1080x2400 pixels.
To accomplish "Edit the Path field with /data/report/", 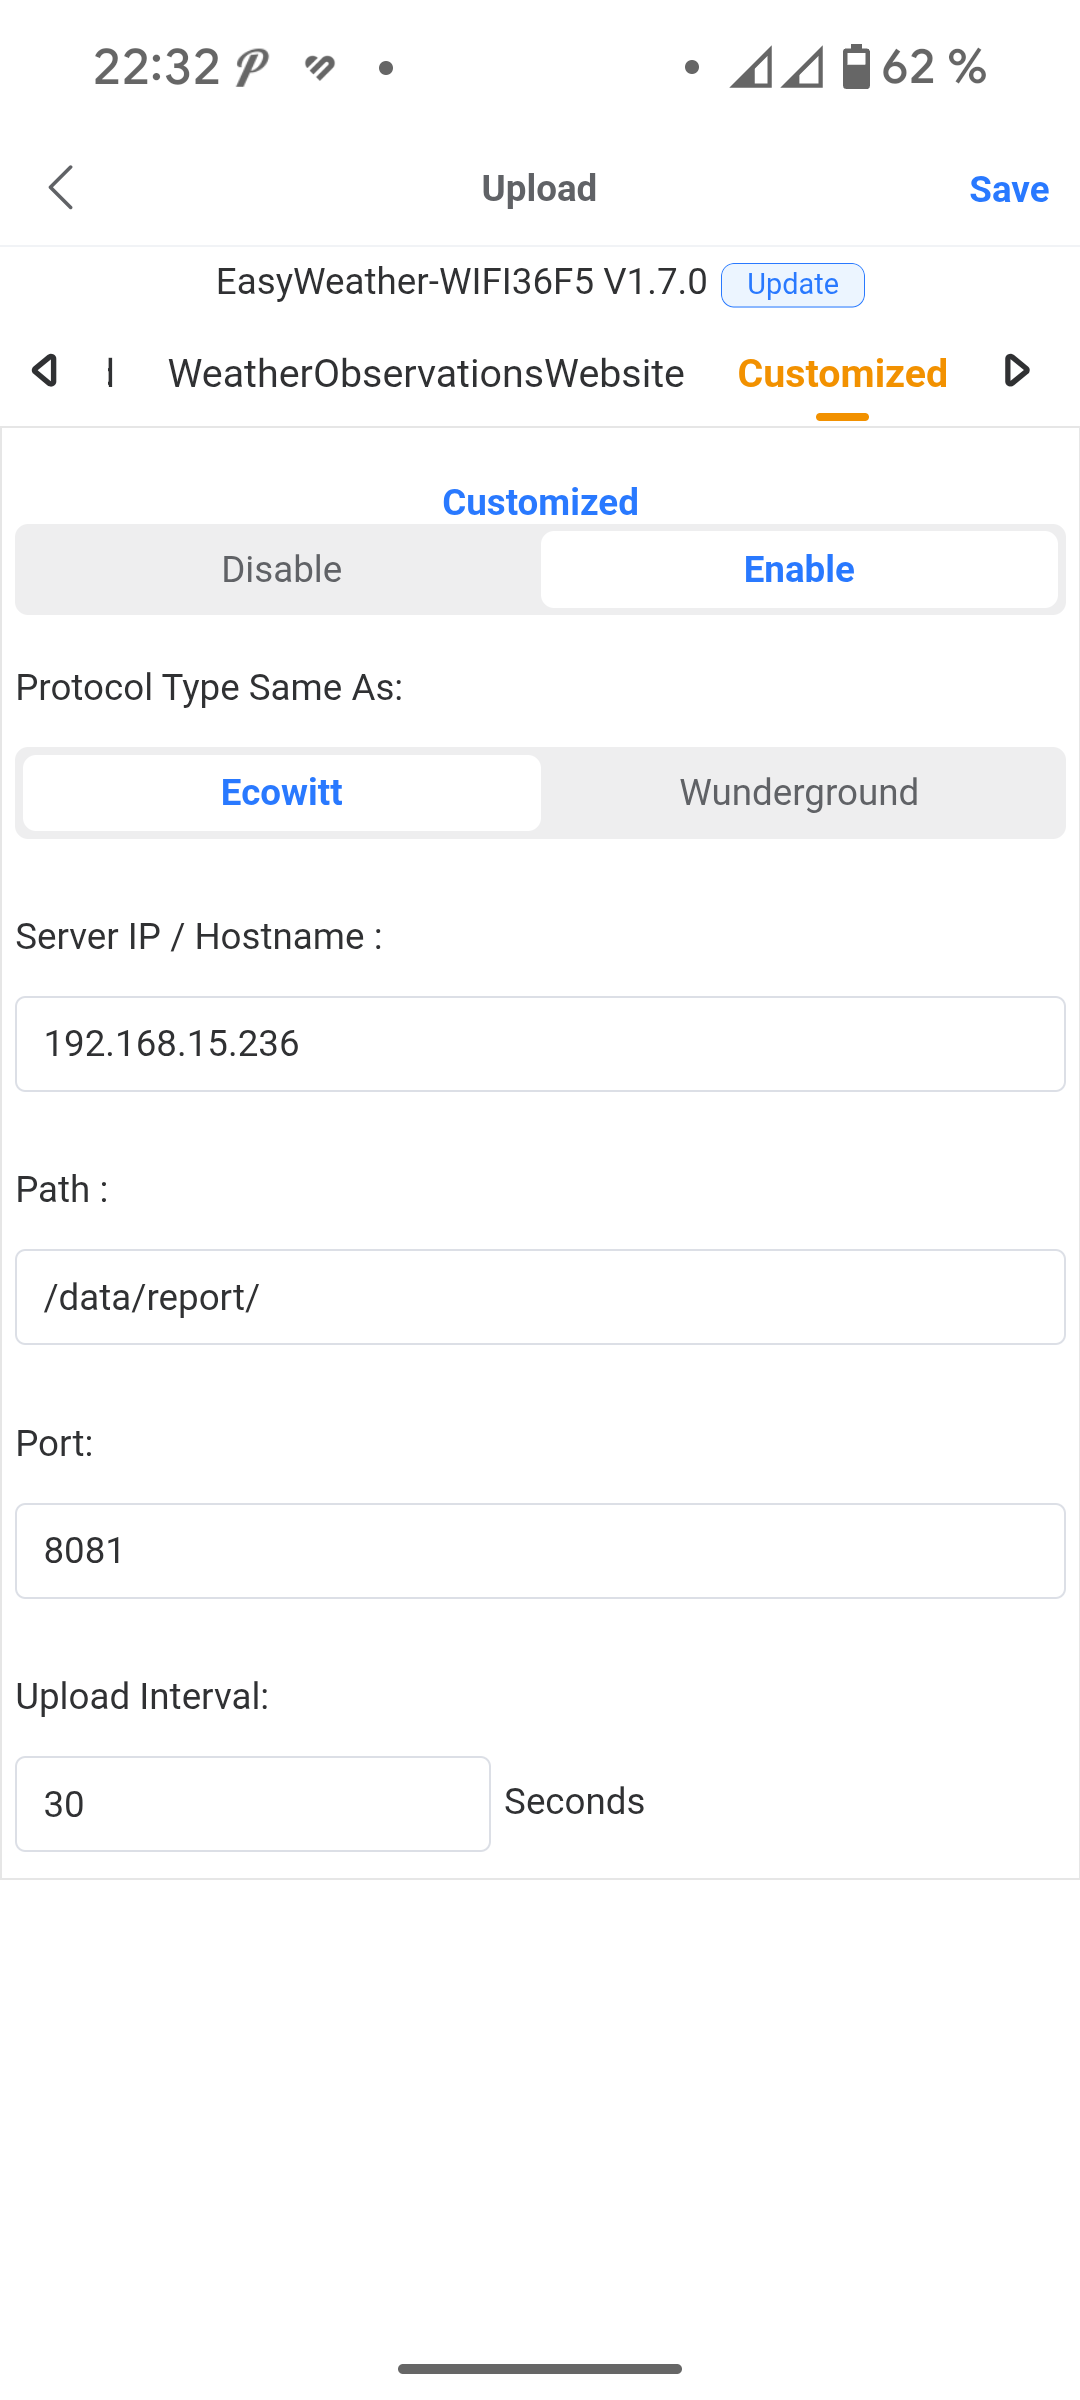I will (540, 1297).
